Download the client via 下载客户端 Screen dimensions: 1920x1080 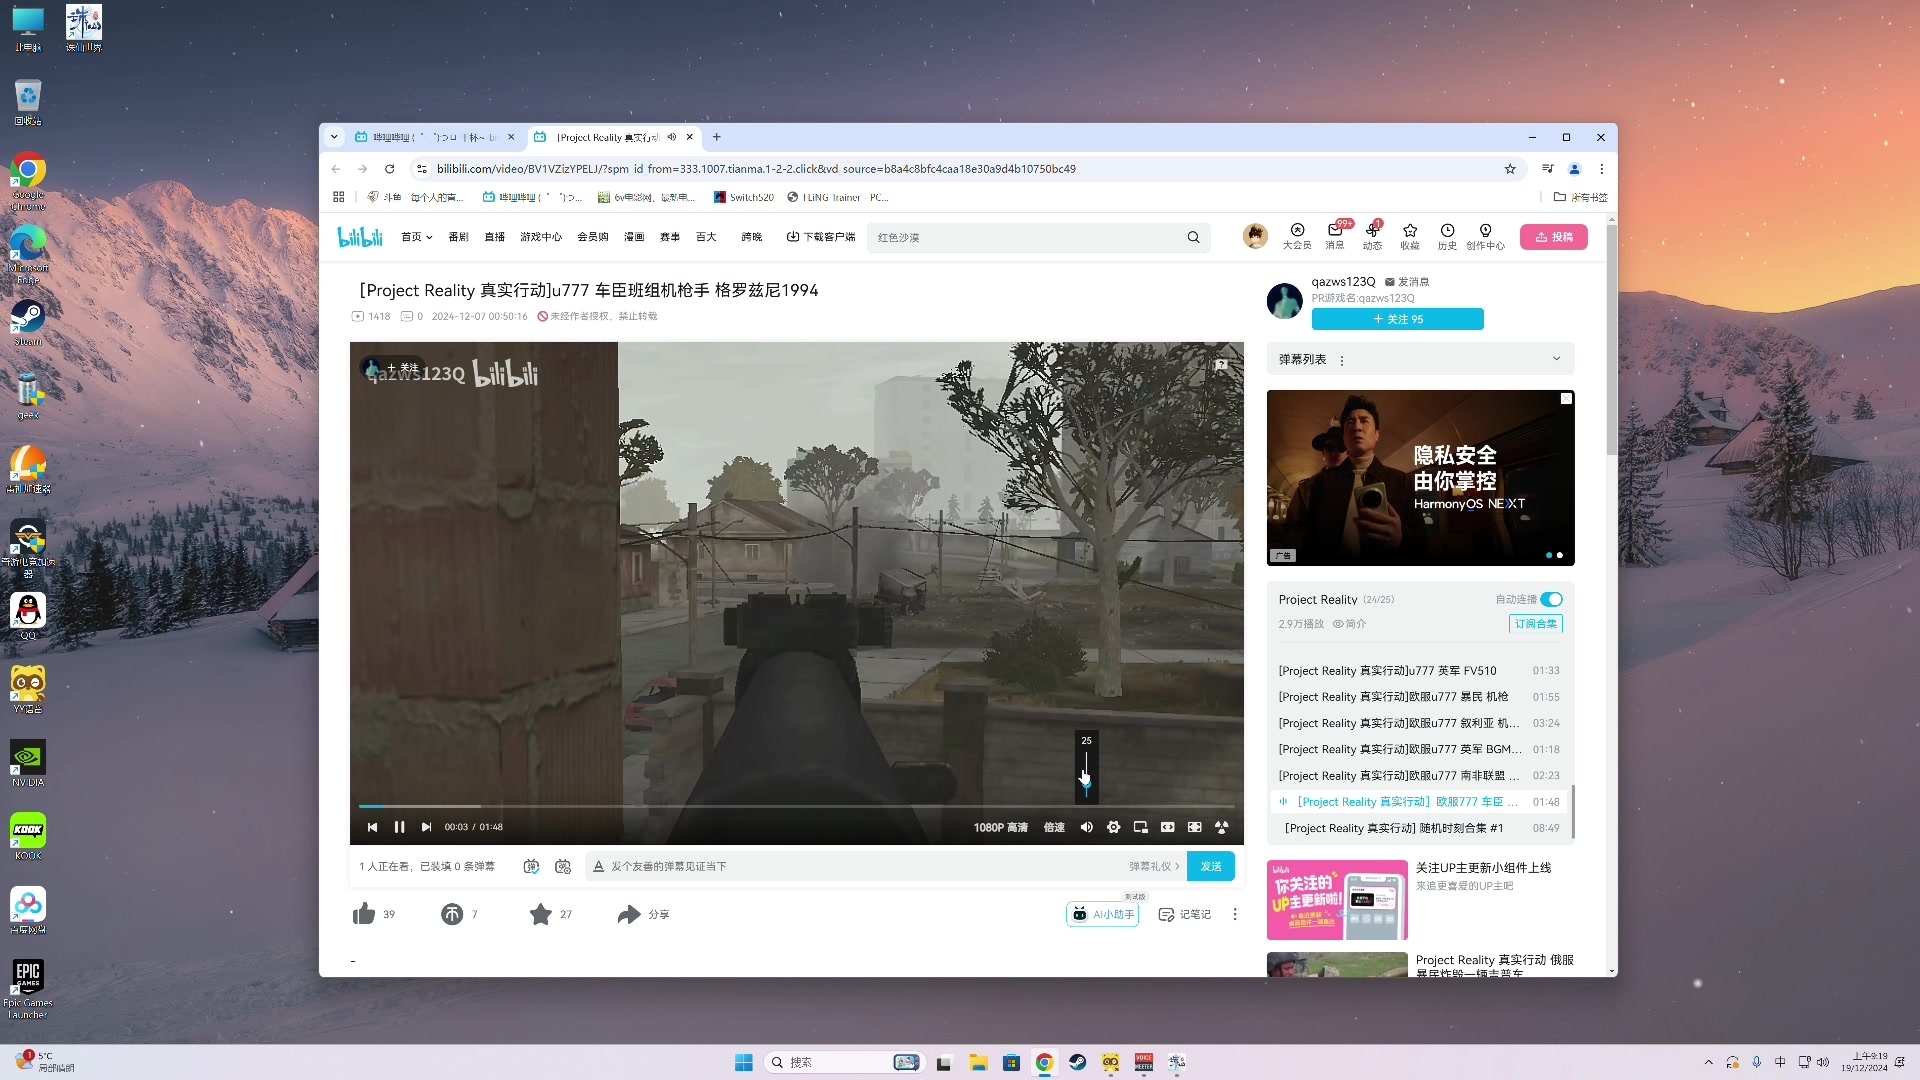[x=821, y=237]
